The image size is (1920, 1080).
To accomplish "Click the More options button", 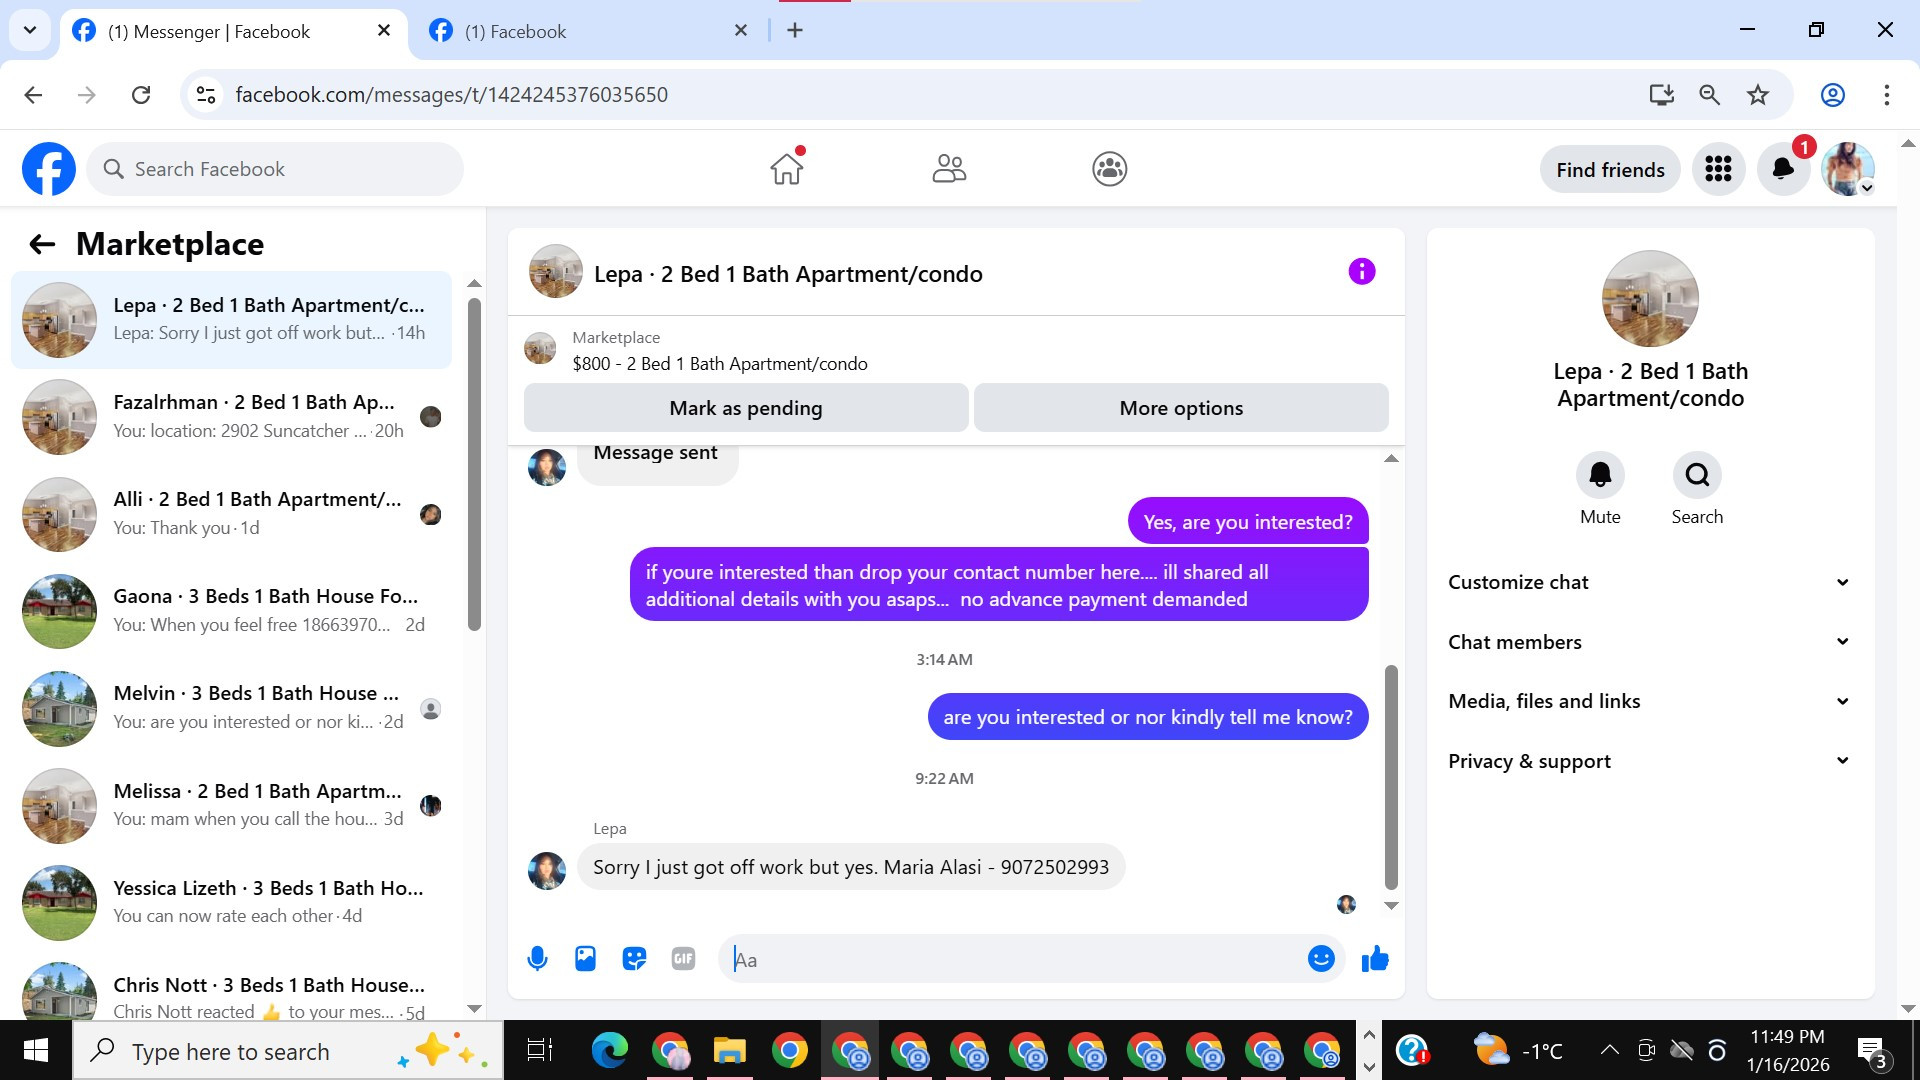I will (1181, 408).
